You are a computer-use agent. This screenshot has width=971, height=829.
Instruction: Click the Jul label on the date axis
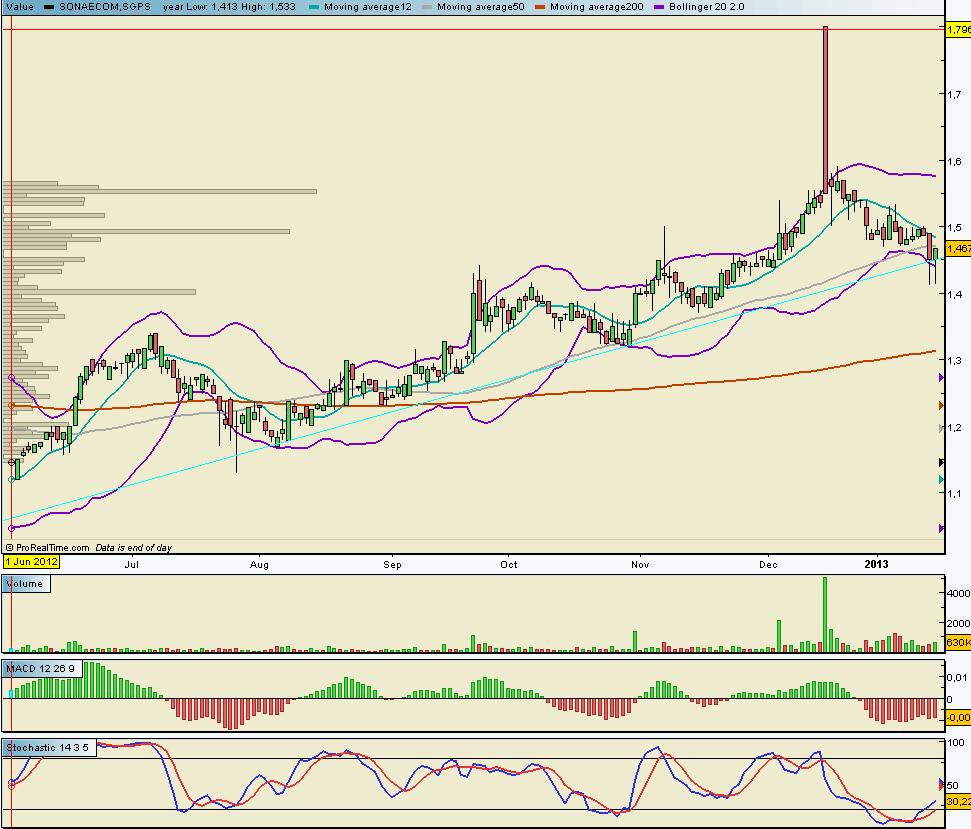pyautogui.click(x=131, y=565)
